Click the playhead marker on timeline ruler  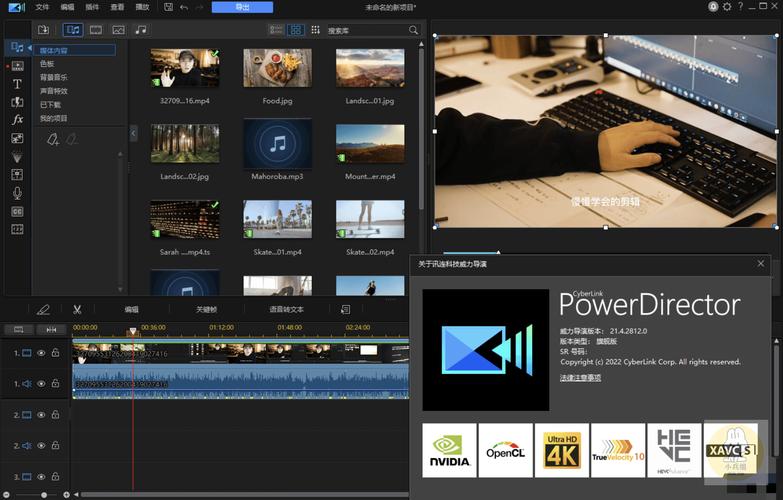tap(133, 331)
